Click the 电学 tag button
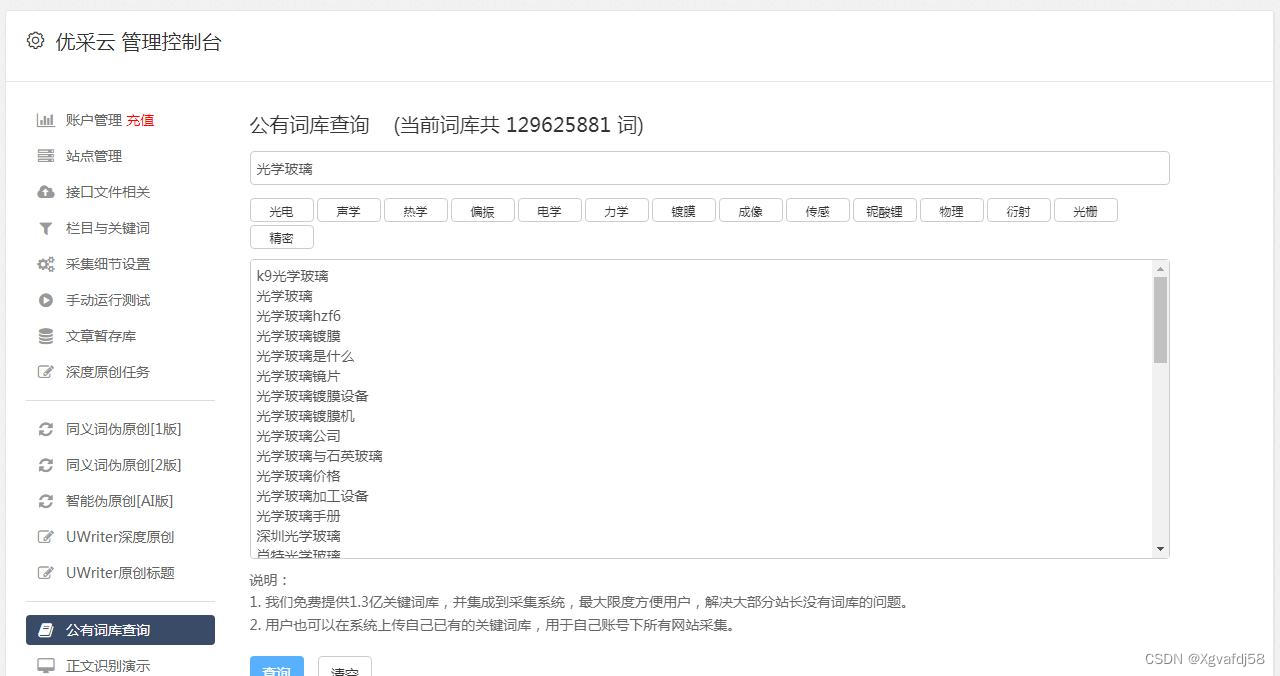1280x676 pixels. click(550, 210)
